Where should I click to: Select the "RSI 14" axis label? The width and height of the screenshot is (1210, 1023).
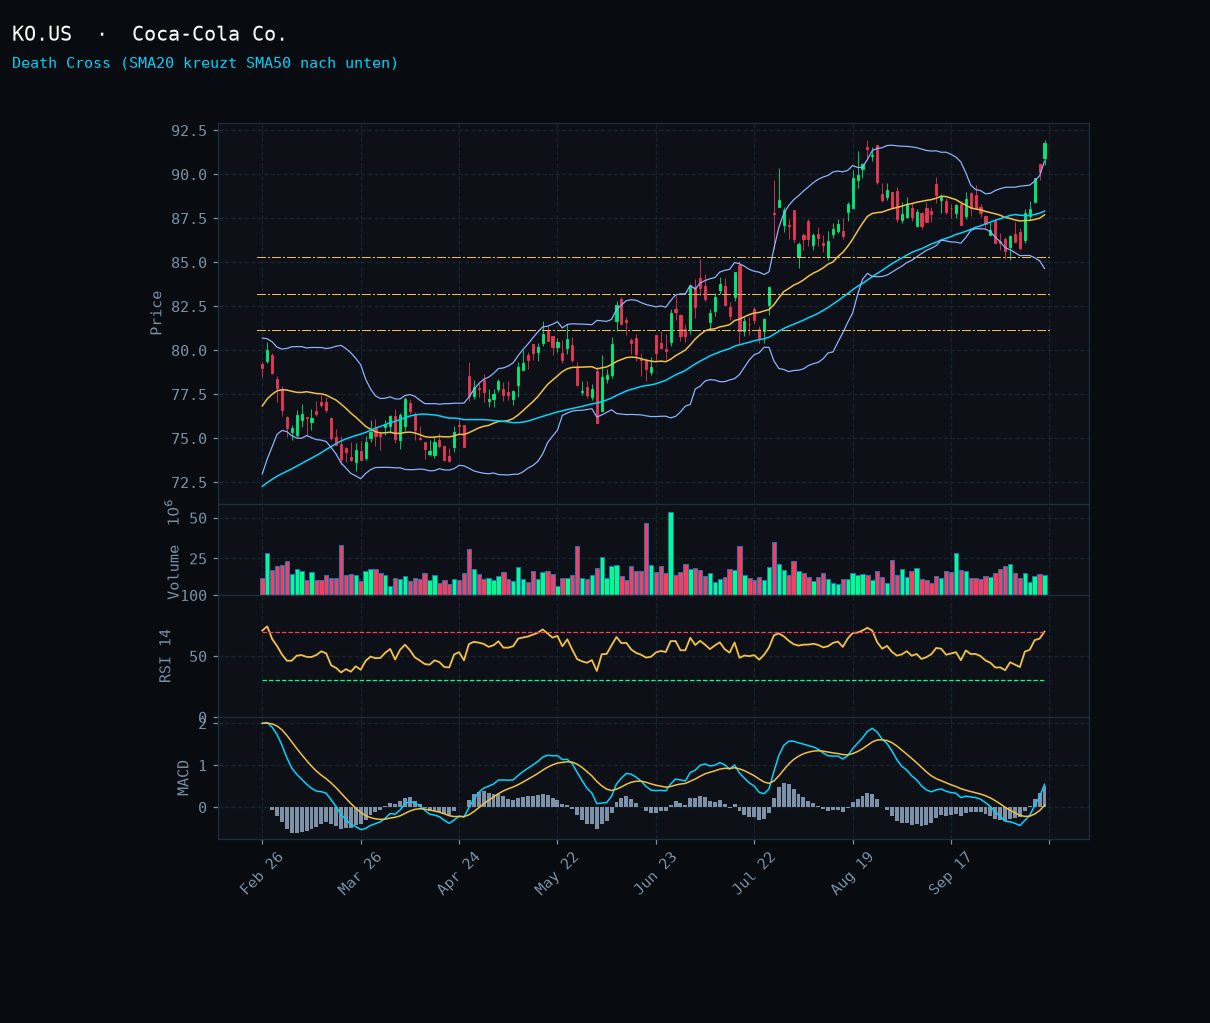tap(166, 656)
